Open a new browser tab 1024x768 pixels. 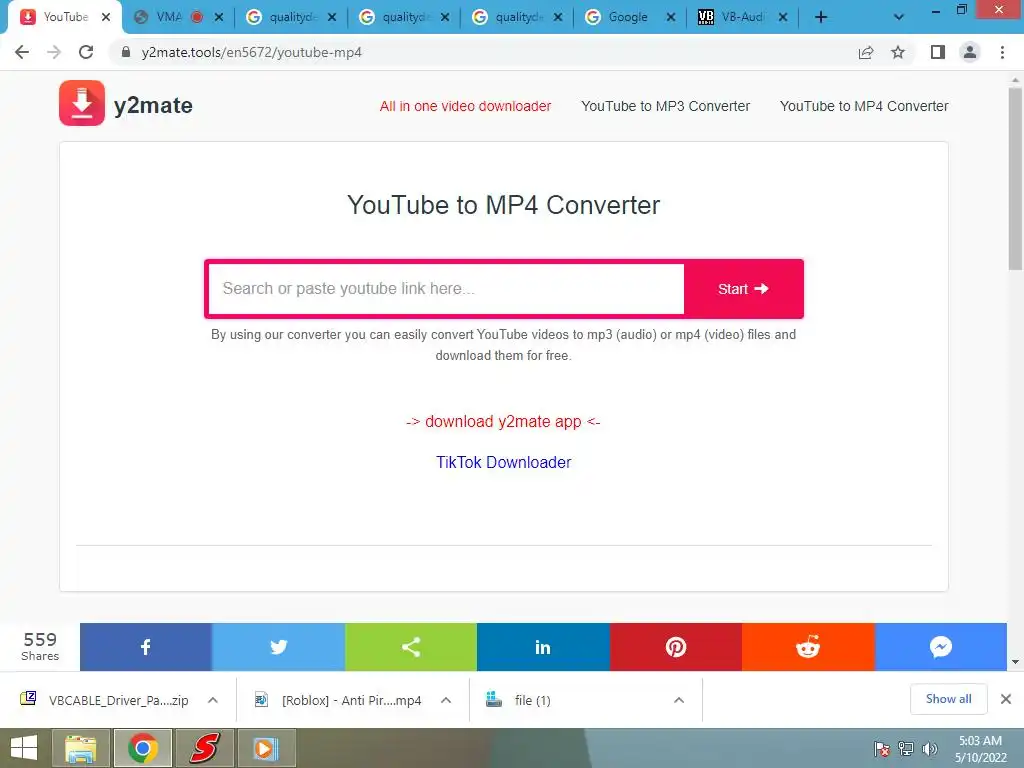(821, 18)
